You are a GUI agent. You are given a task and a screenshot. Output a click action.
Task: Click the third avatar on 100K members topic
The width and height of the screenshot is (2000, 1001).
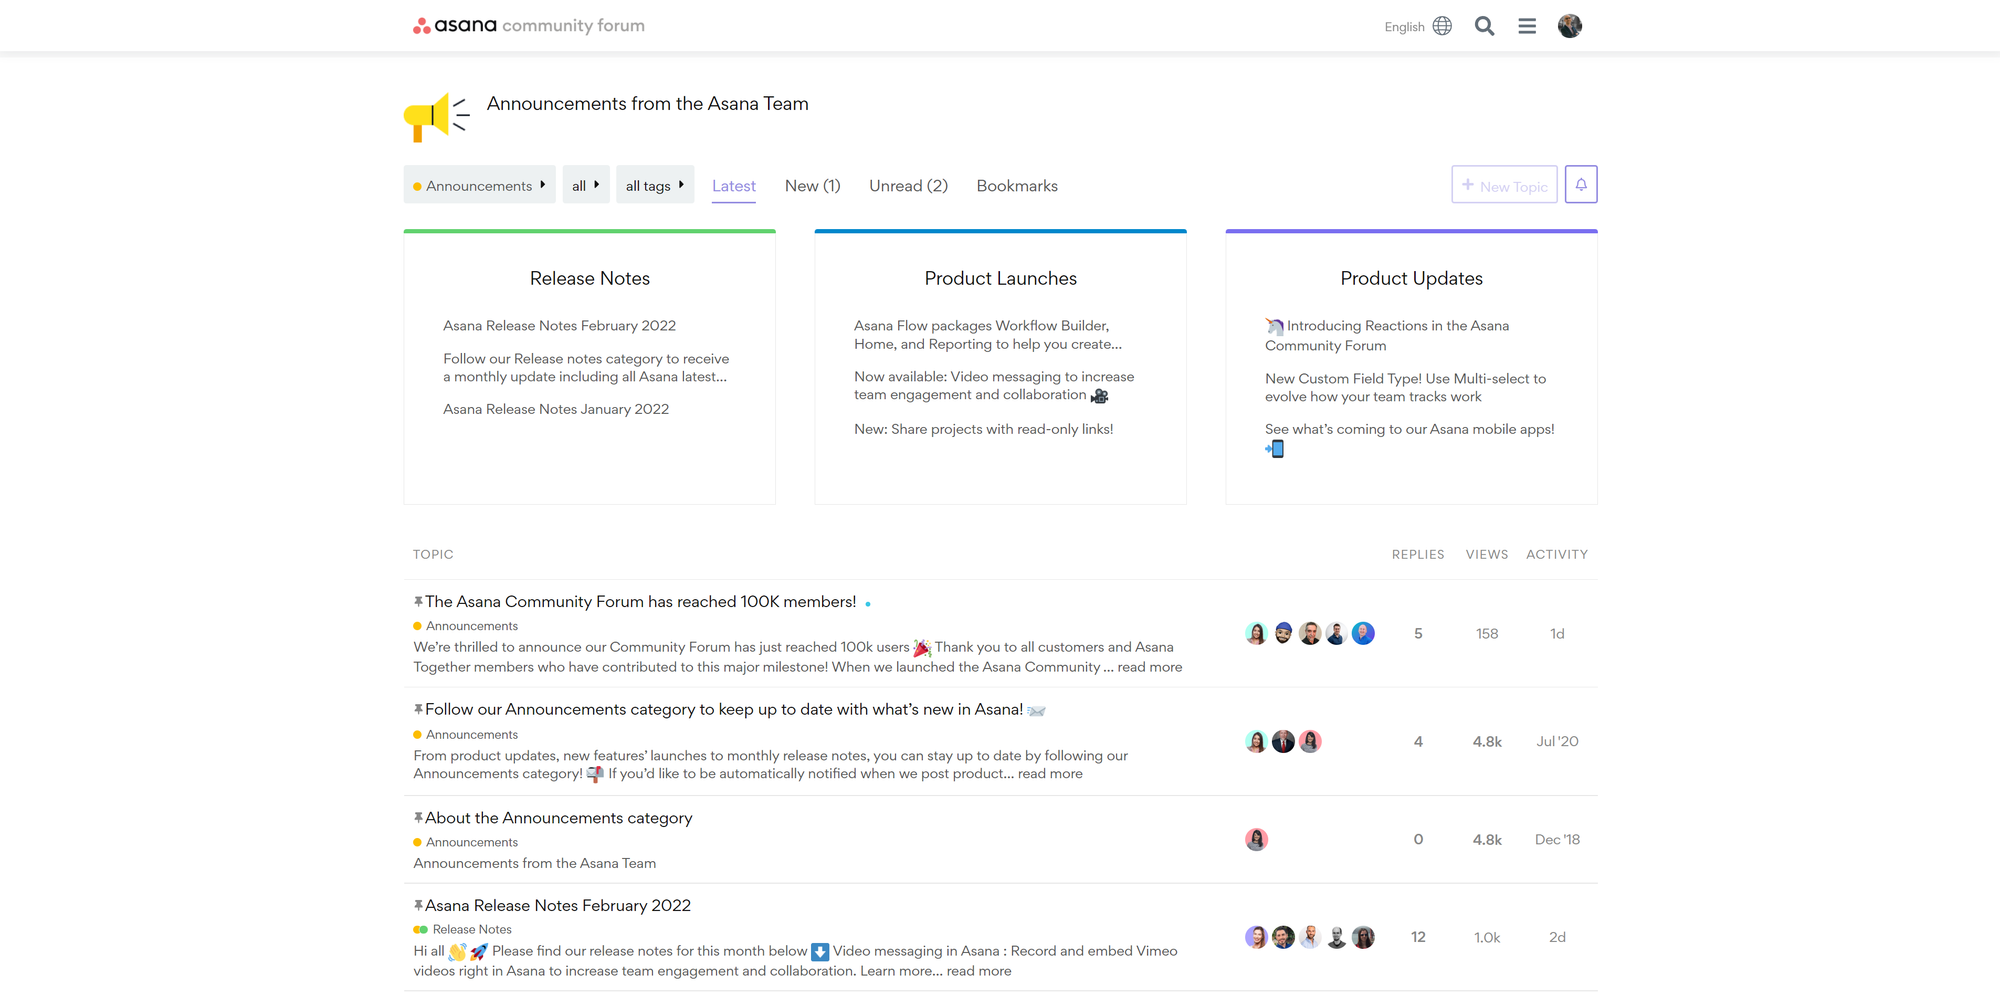tap(1310, 633)
